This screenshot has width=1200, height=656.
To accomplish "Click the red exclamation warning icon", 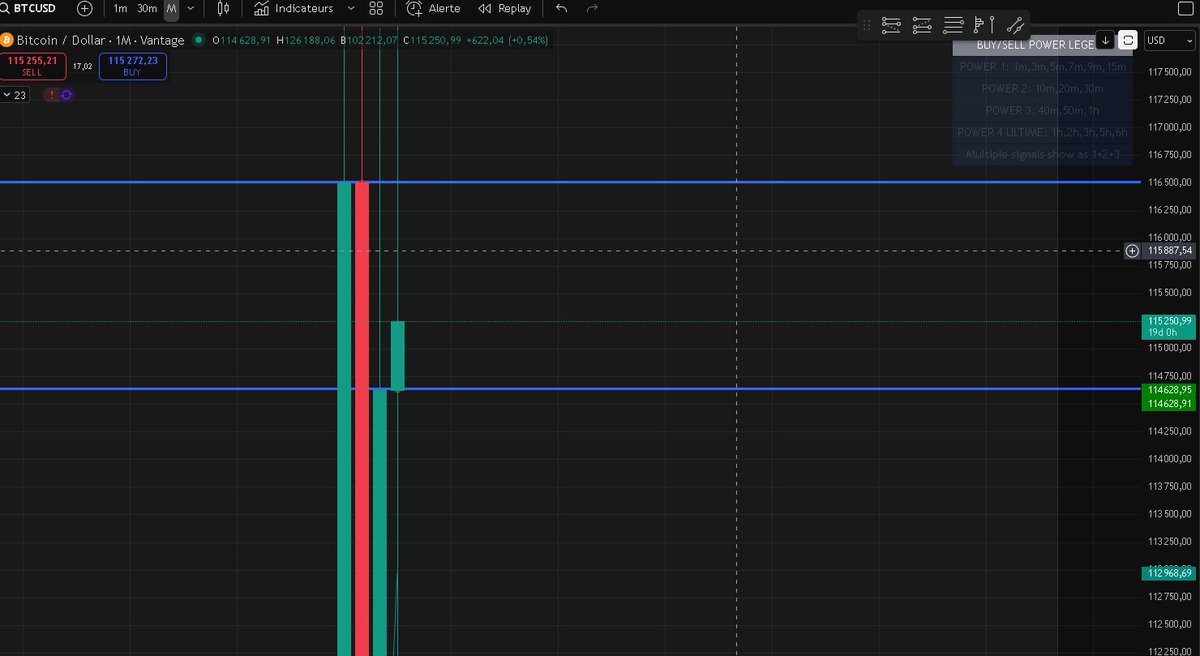I will [51, 95].
